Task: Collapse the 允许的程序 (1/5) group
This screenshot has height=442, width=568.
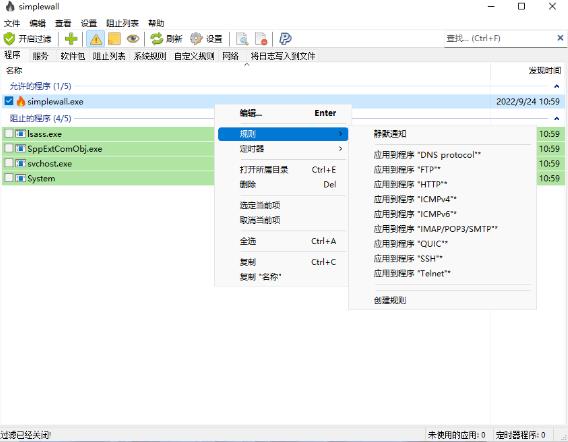Action: tap(556, 86)
